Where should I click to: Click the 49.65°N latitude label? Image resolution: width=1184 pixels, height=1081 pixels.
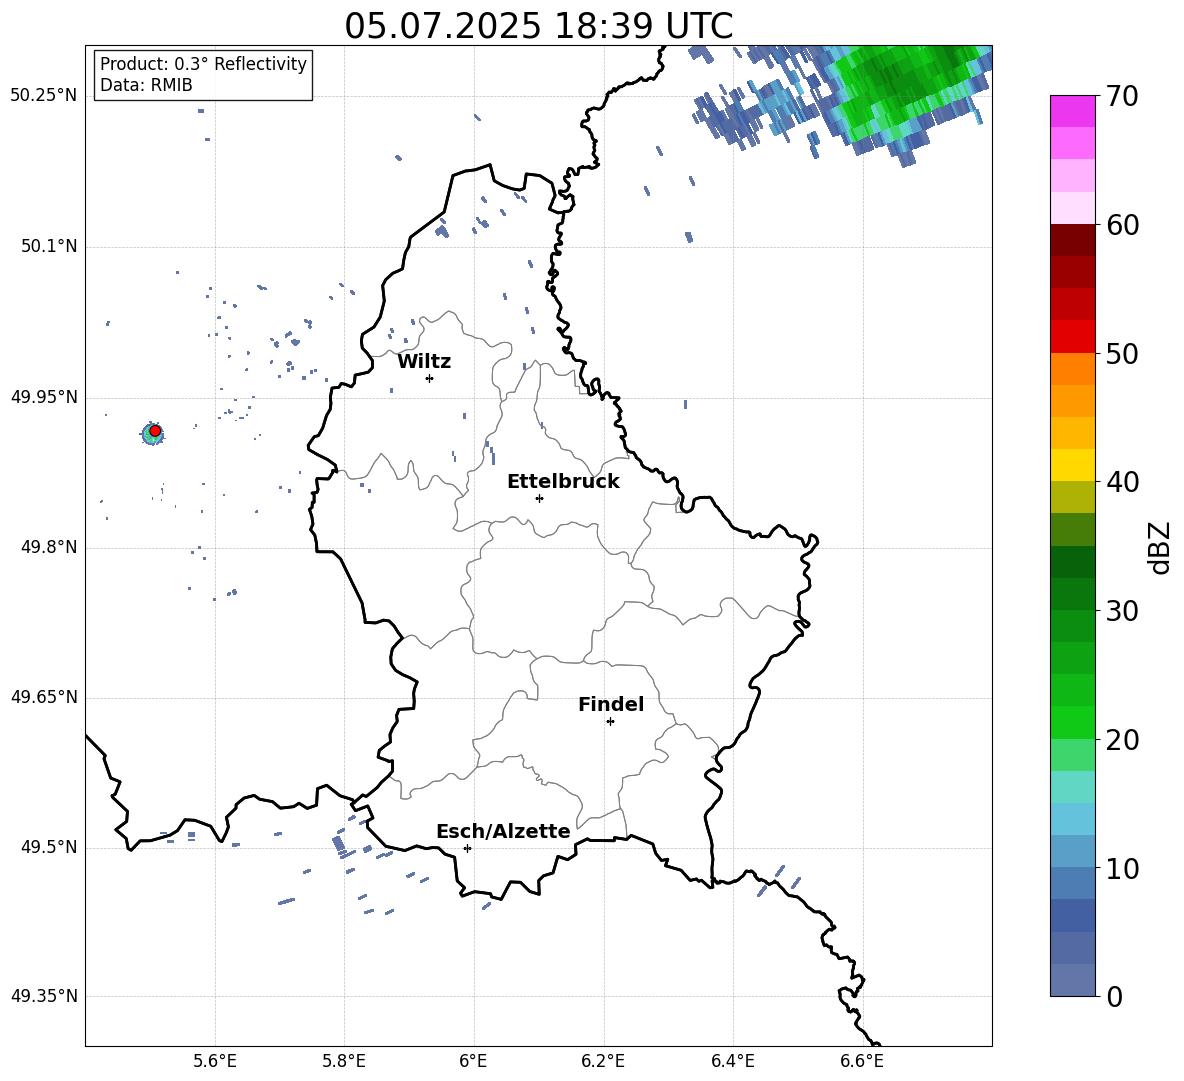pyautogui.click(x=44, y=697)
